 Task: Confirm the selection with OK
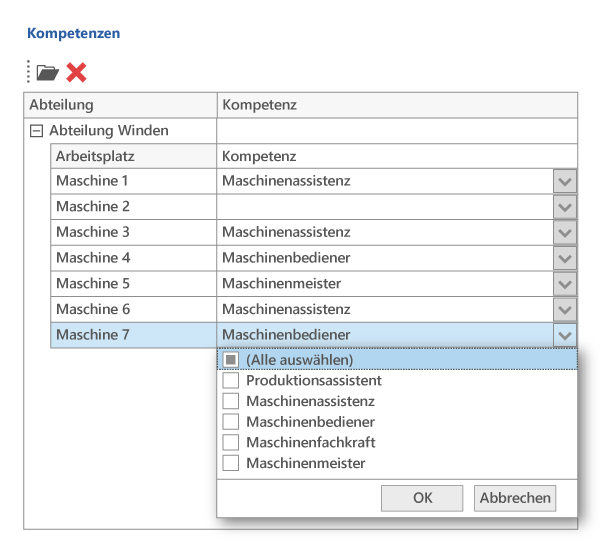pyautogui.click(x=422, y=498)
